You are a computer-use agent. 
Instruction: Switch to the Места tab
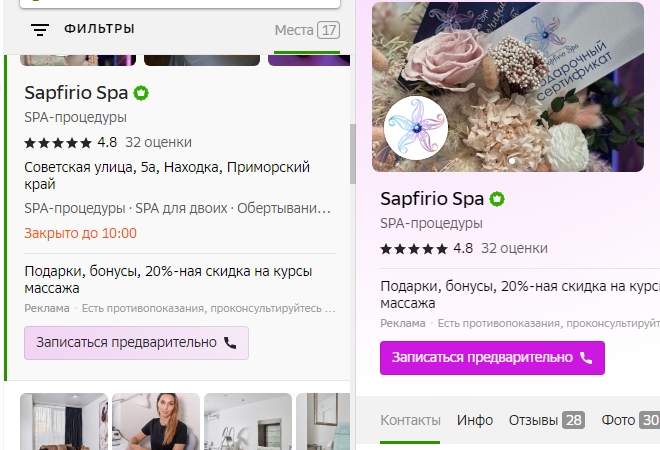(307, 30)
